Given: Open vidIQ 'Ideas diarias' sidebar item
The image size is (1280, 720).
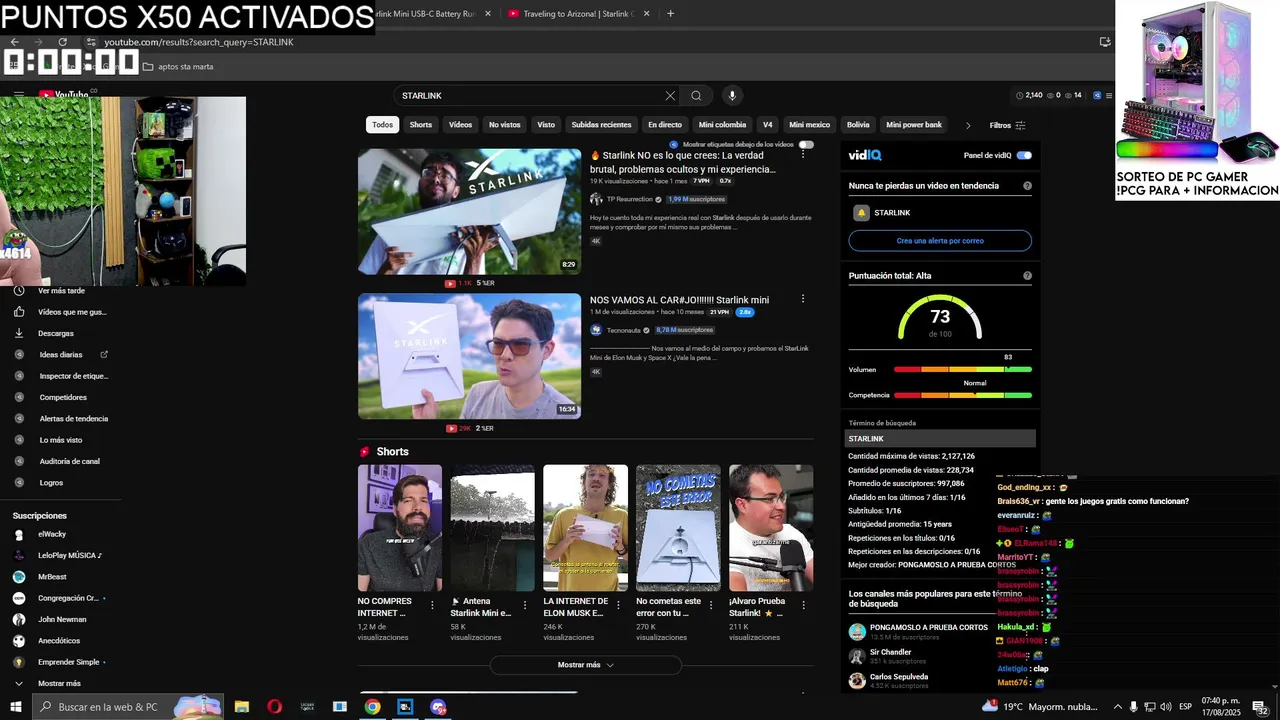Looking at the screenshot, I should click(x=60, y=355).
